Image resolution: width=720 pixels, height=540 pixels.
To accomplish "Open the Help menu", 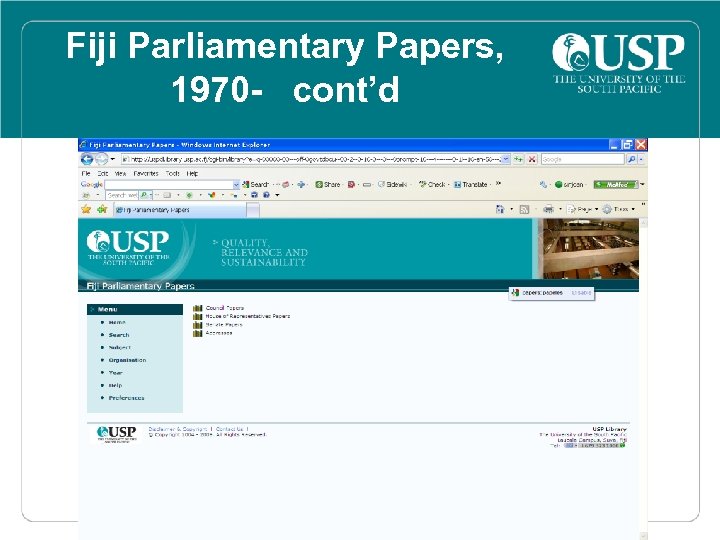I will [x=192, y=174].
